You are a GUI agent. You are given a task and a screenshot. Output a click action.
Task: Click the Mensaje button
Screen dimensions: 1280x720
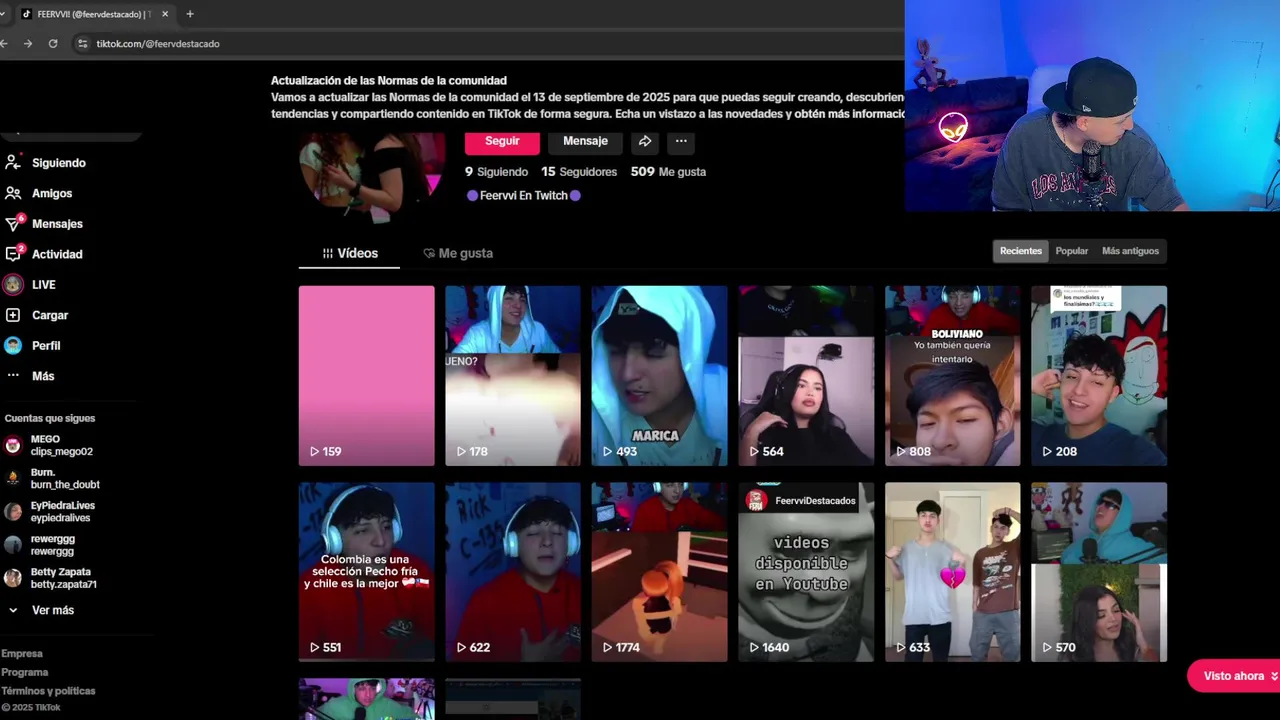click(x=585, y=141)
